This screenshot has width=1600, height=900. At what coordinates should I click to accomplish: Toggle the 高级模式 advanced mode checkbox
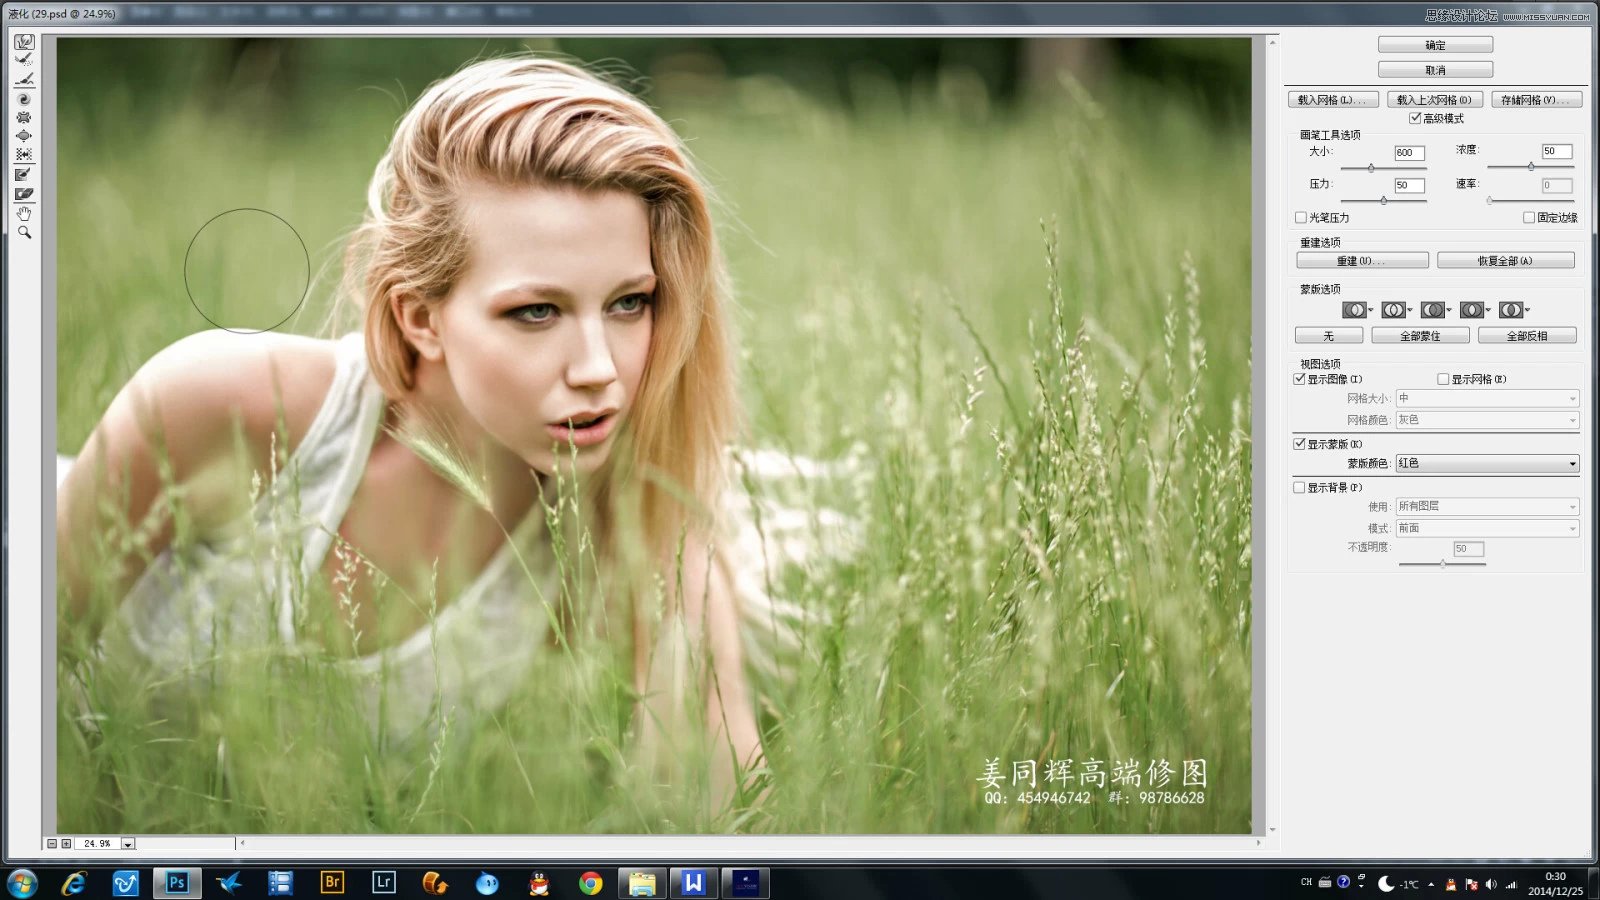pos(1415,118)
